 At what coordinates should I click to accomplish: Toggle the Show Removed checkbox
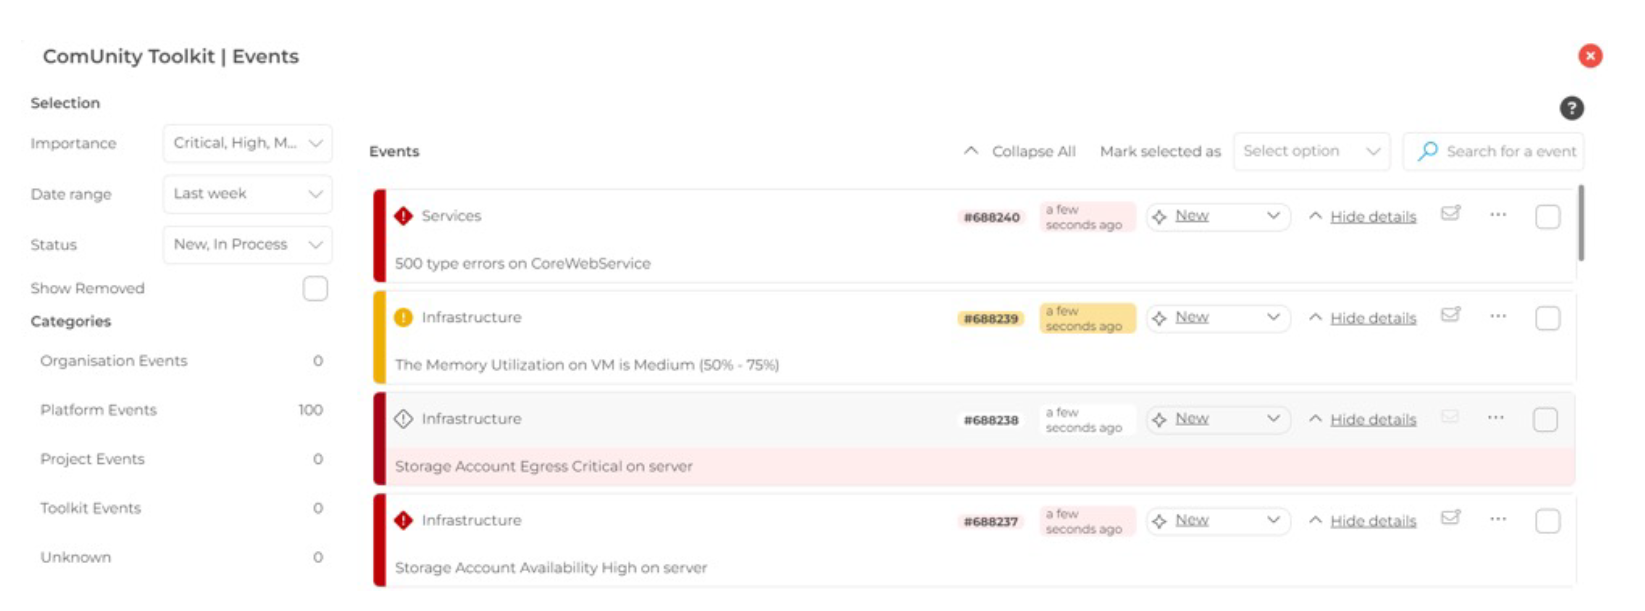[x=315, y=289]
